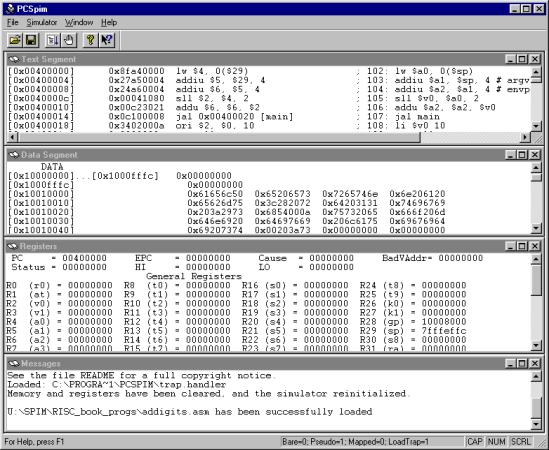Close the Data Segment window
The image size is (549, 450).
click(535, 155)
